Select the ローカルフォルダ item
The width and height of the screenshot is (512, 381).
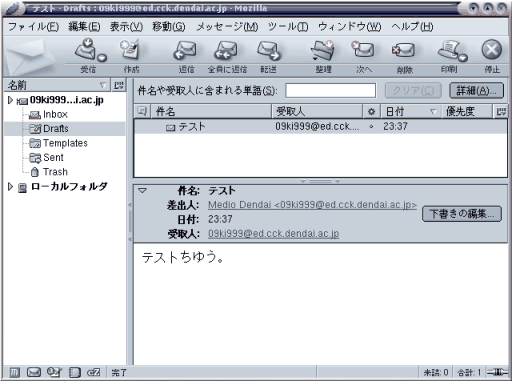(69, 186)
